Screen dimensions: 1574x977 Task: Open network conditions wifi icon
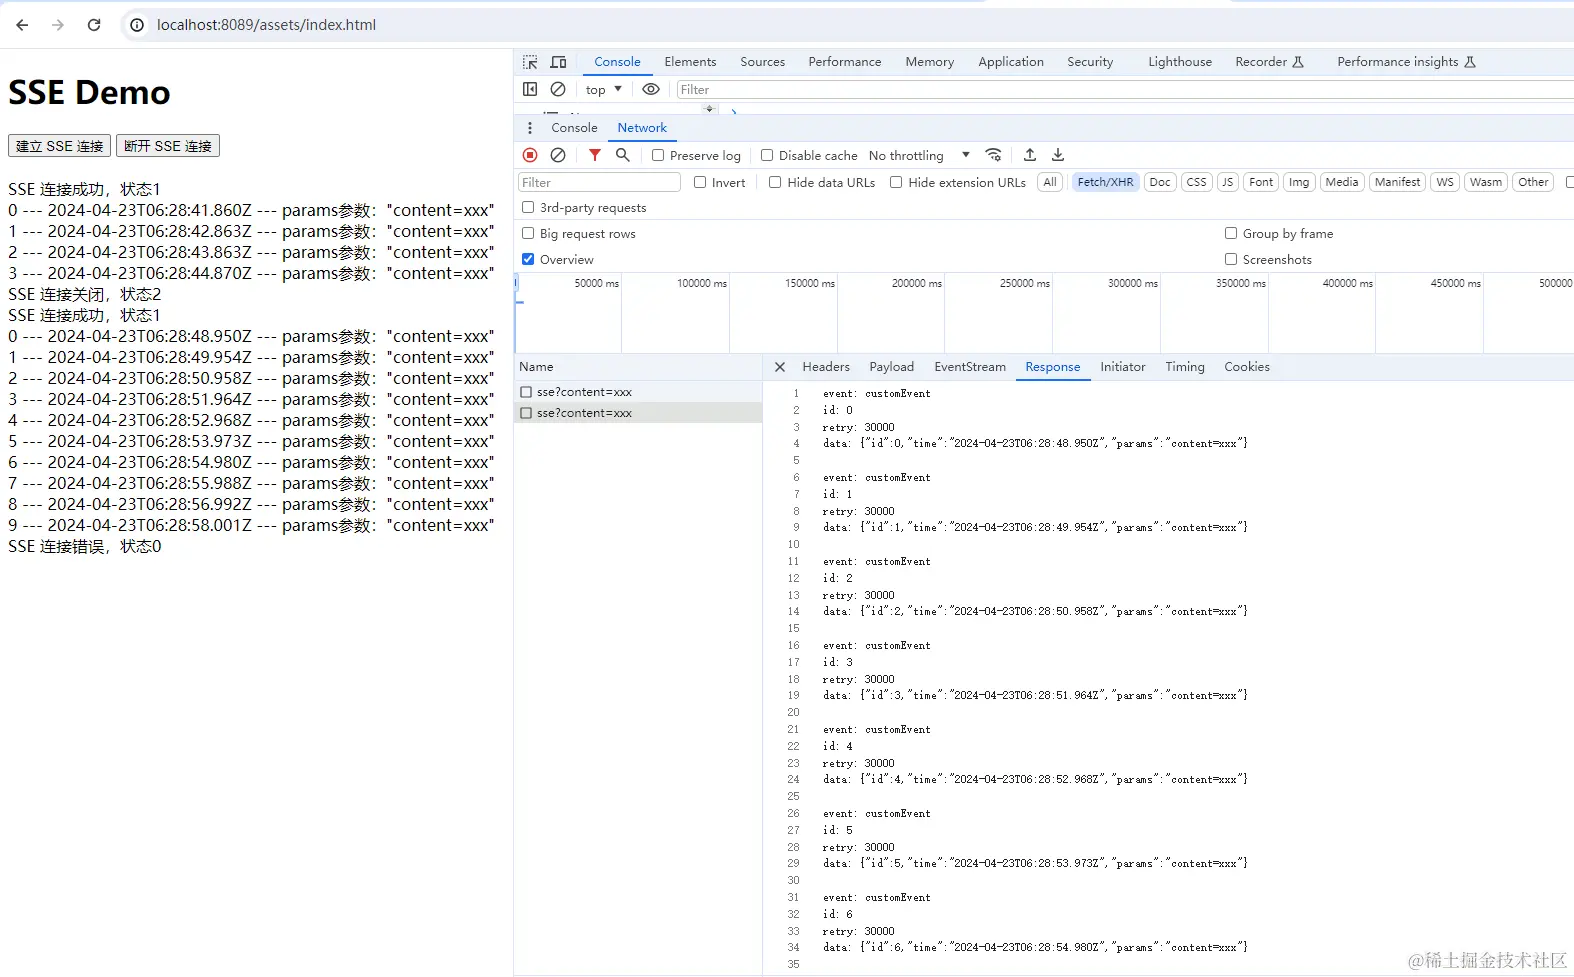(x=993, y=155)
